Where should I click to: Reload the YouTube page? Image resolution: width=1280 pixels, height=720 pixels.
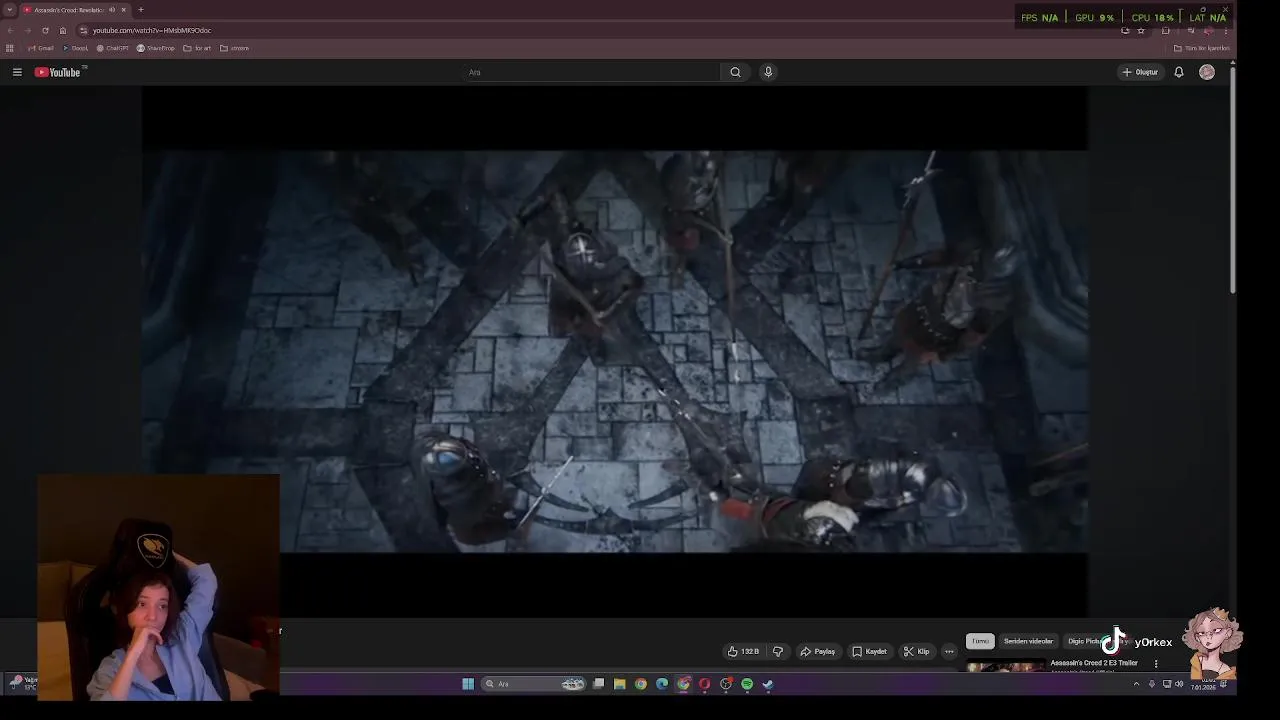click(x=45, y=30)
